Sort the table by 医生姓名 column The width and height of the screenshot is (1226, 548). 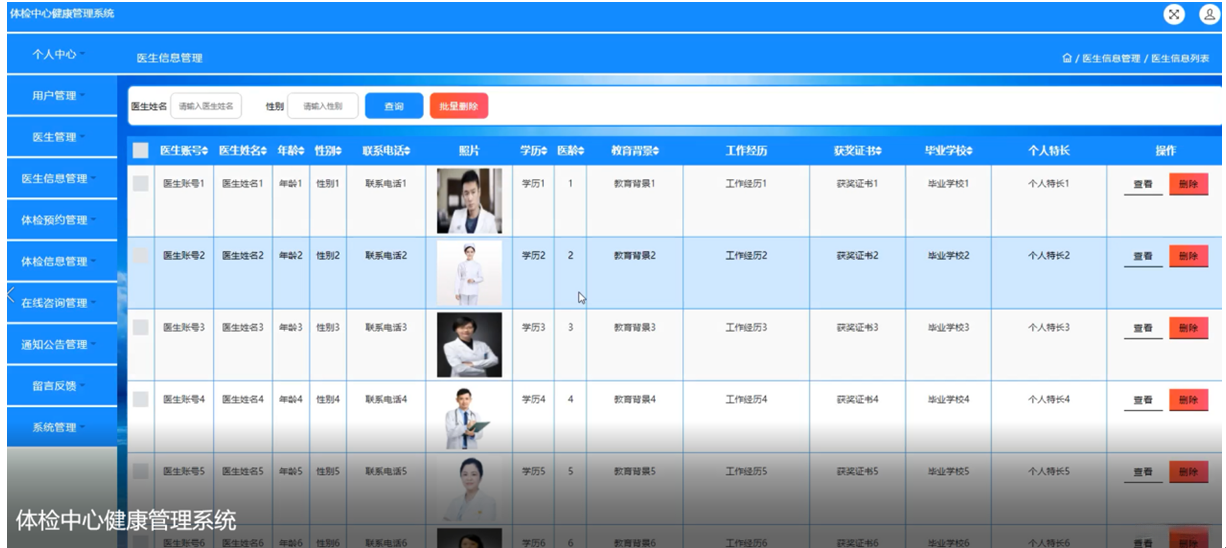pyautogui.click(x=243, y=151)
